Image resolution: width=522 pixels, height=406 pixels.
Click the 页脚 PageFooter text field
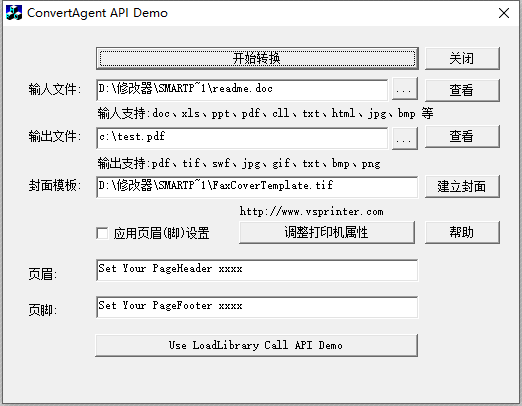[257, 307]
